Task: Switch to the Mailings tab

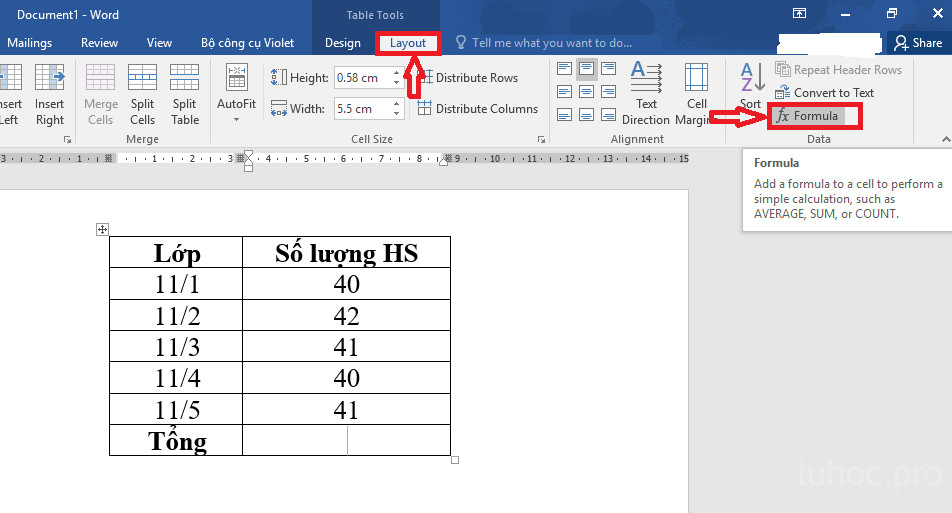Action: click(29, 43)
